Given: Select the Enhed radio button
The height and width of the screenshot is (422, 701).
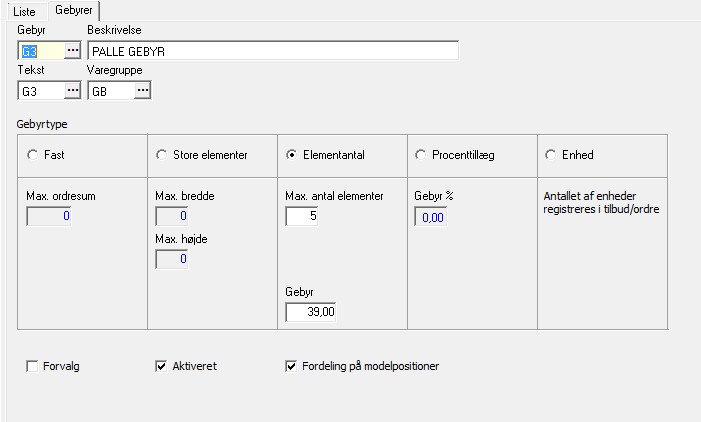Looking at the screenshot, I should [x=550, y=155].
